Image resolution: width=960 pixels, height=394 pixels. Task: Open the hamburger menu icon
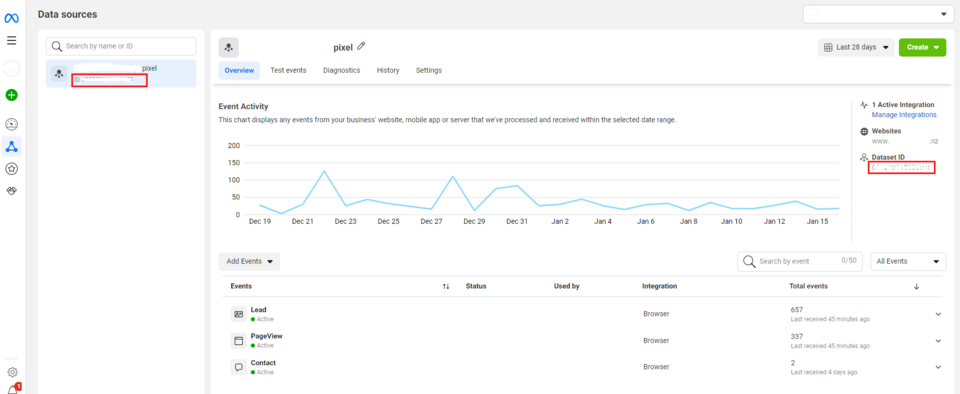click(x=12, y=41)
